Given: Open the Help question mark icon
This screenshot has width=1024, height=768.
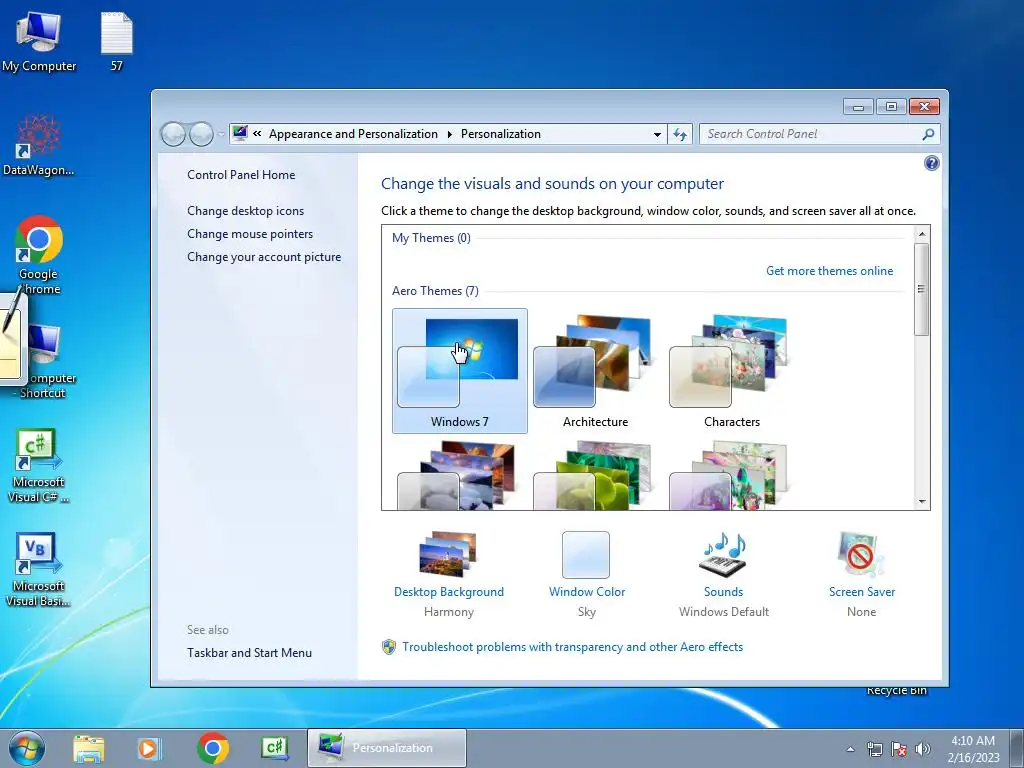Looking at the screenshot, I should (932, 163).
